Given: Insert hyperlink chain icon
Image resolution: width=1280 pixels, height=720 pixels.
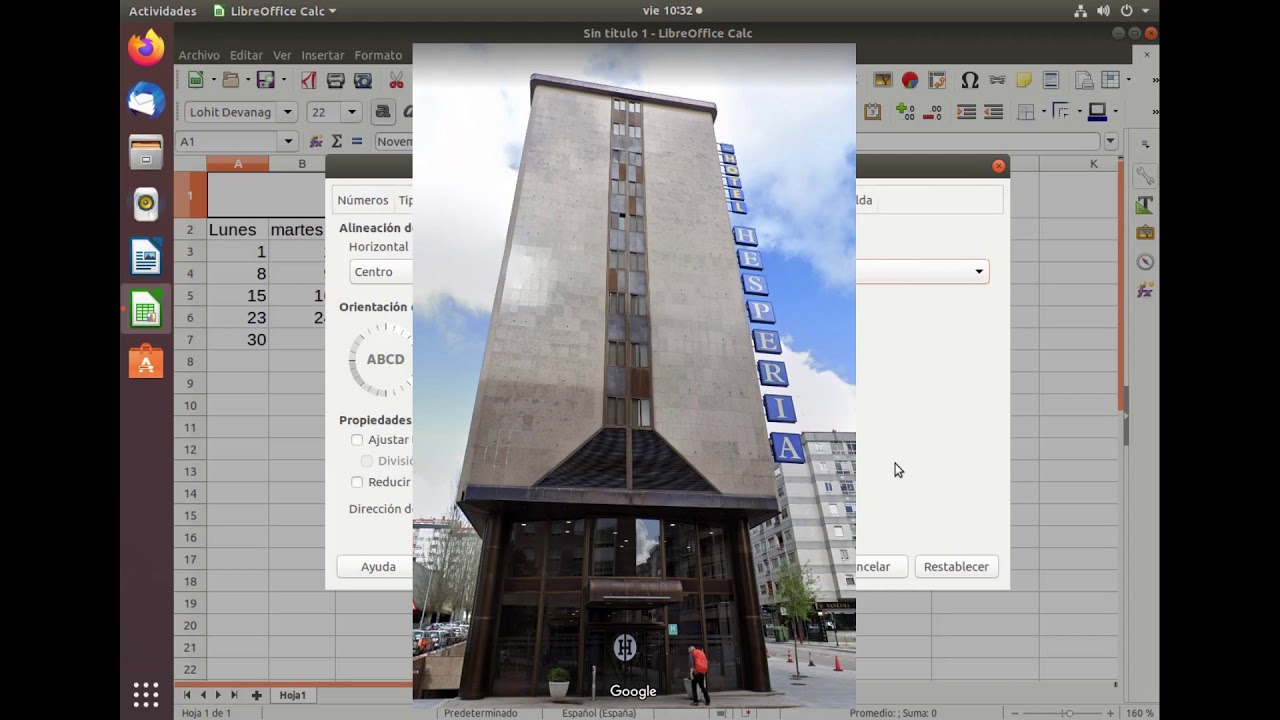Looking at the screenshot, I should click(x=997, y=80).
